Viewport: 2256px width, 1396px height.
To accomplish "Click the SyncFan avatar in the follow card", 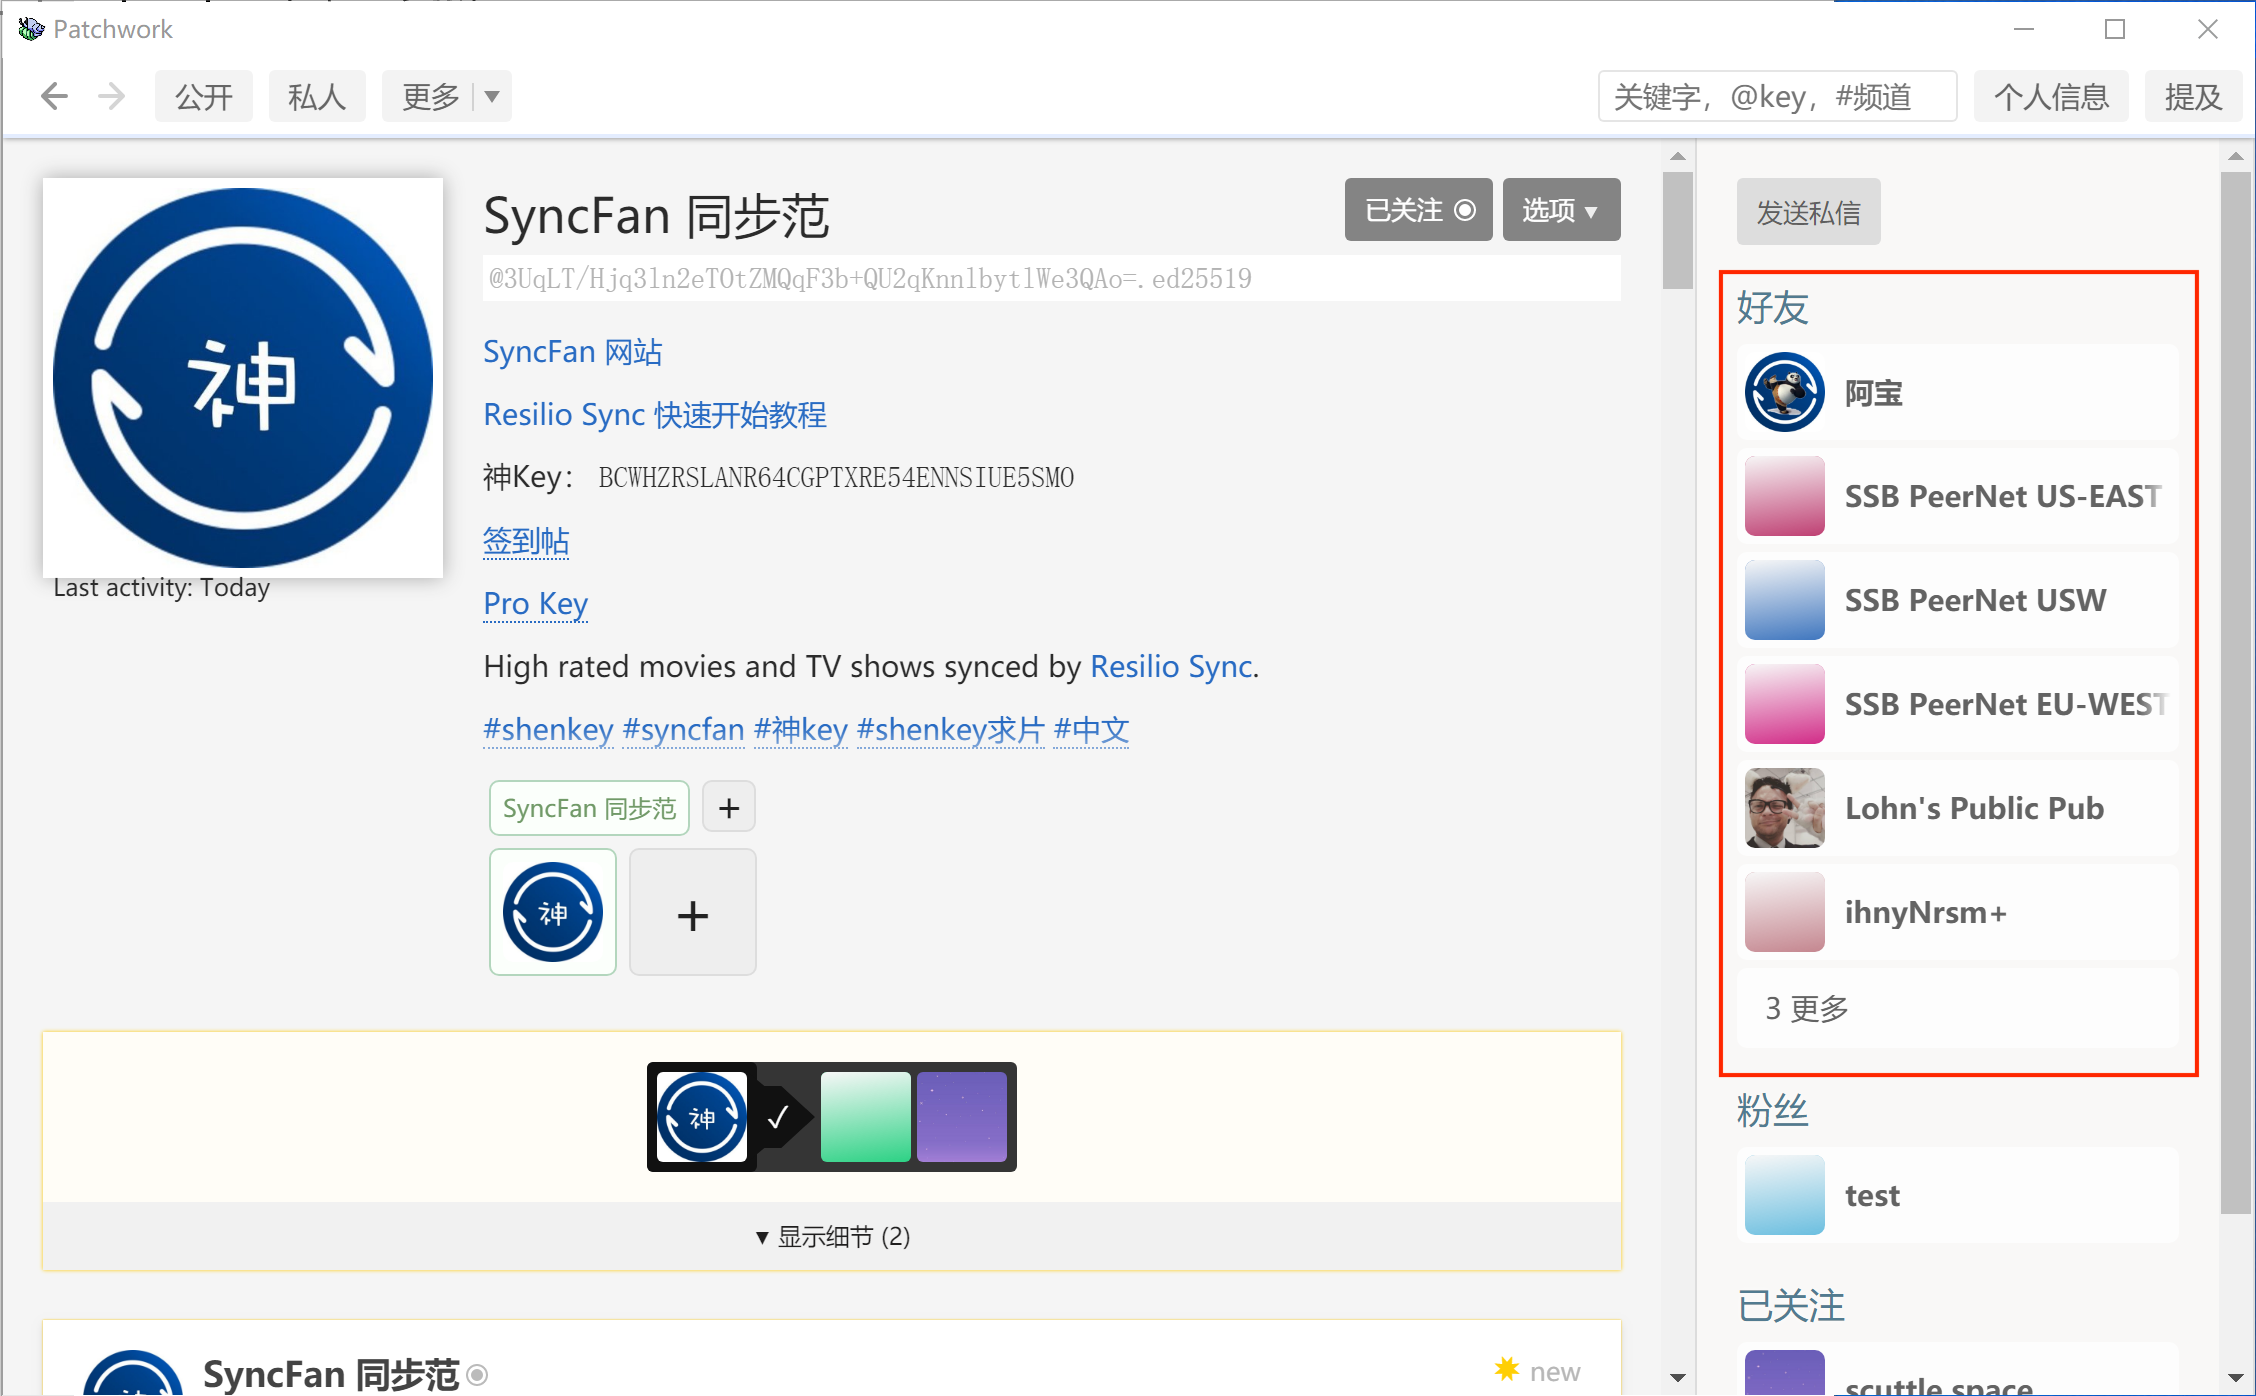I will (702, 1117).
